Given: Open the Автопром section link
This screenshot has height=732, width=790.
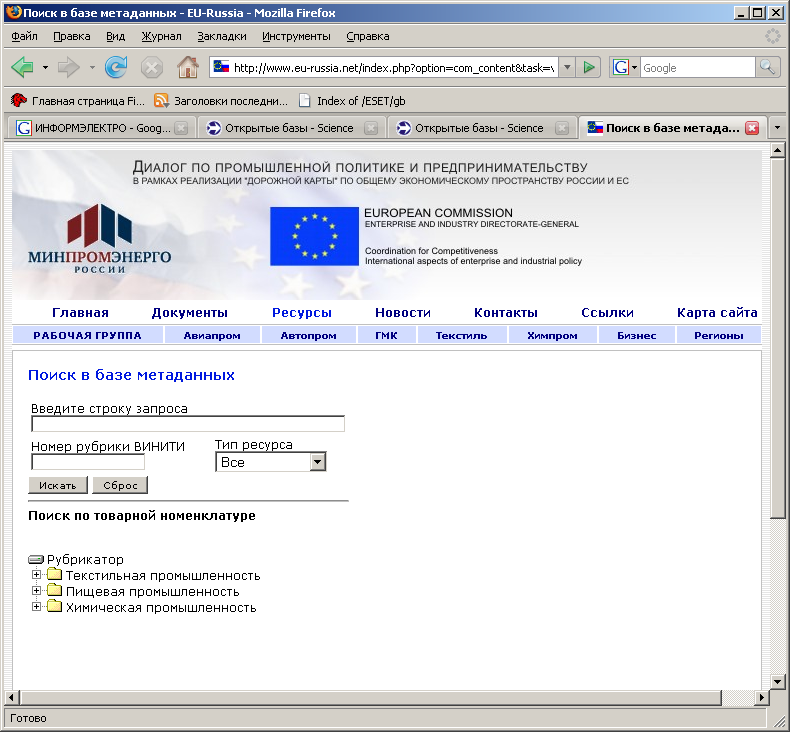Looking at the screenshot, I should click(308, 336).
